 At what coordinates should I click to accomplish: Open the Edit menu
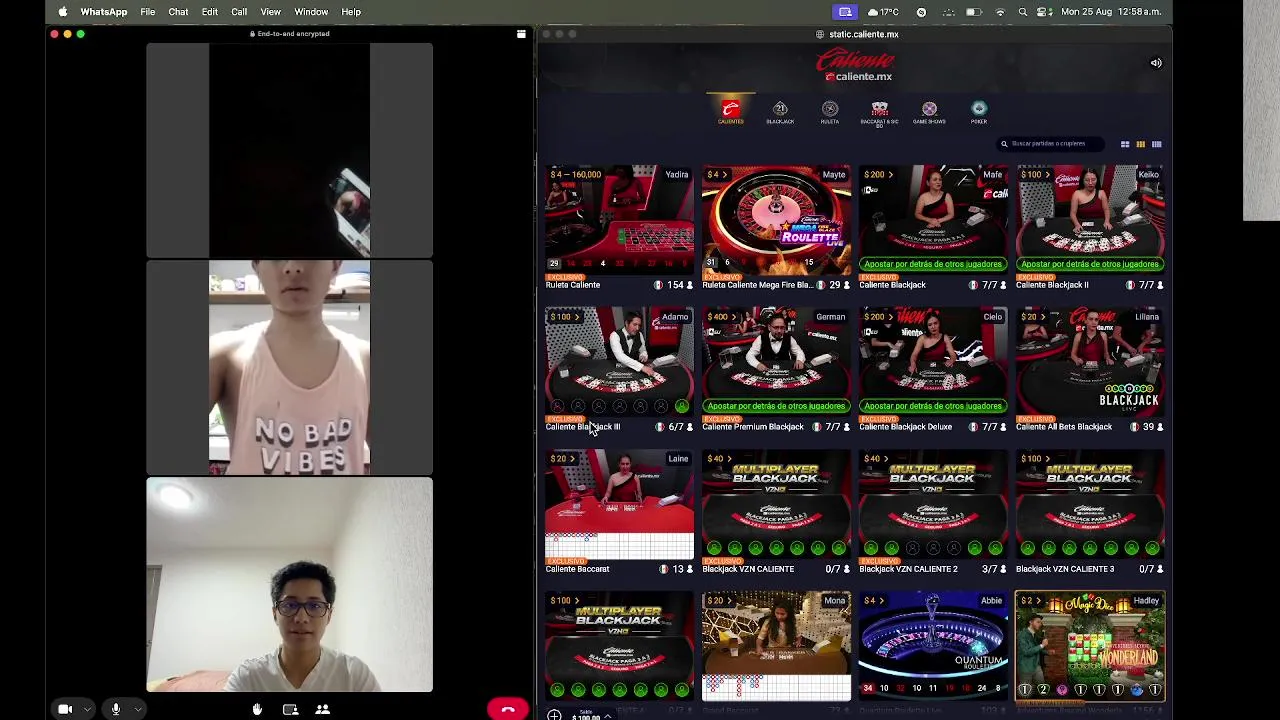coord(210,12)
